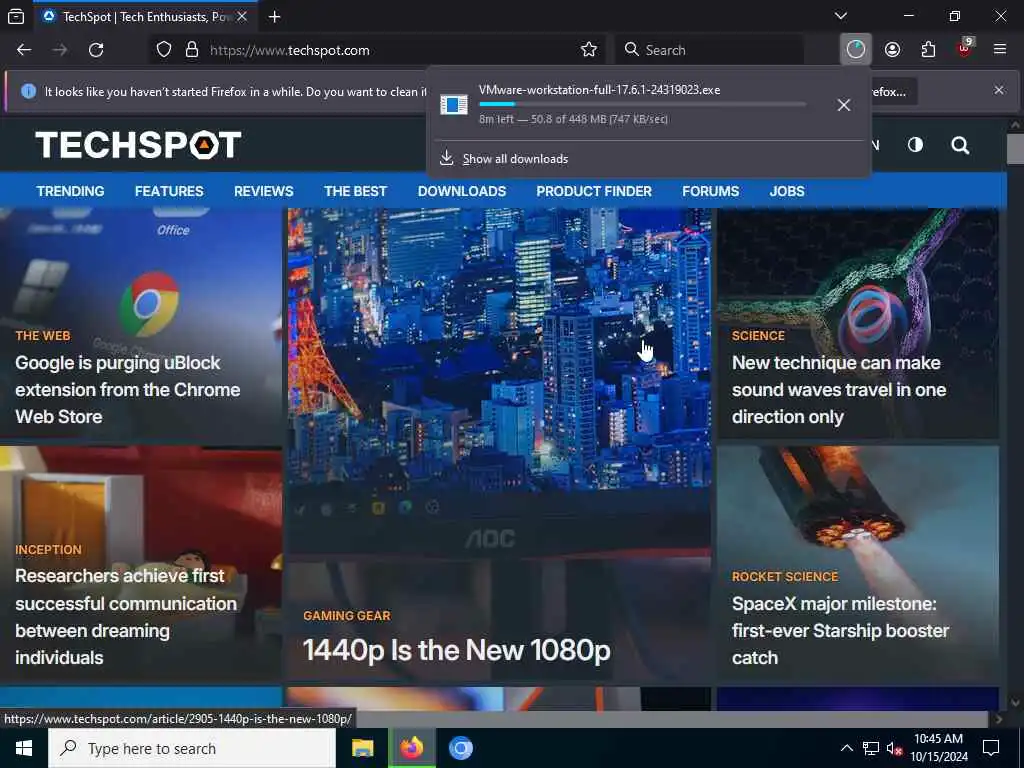Open the uBlock extension icon with badge
The width and height of the screenshot is (1024, 768).
point(965,48)
